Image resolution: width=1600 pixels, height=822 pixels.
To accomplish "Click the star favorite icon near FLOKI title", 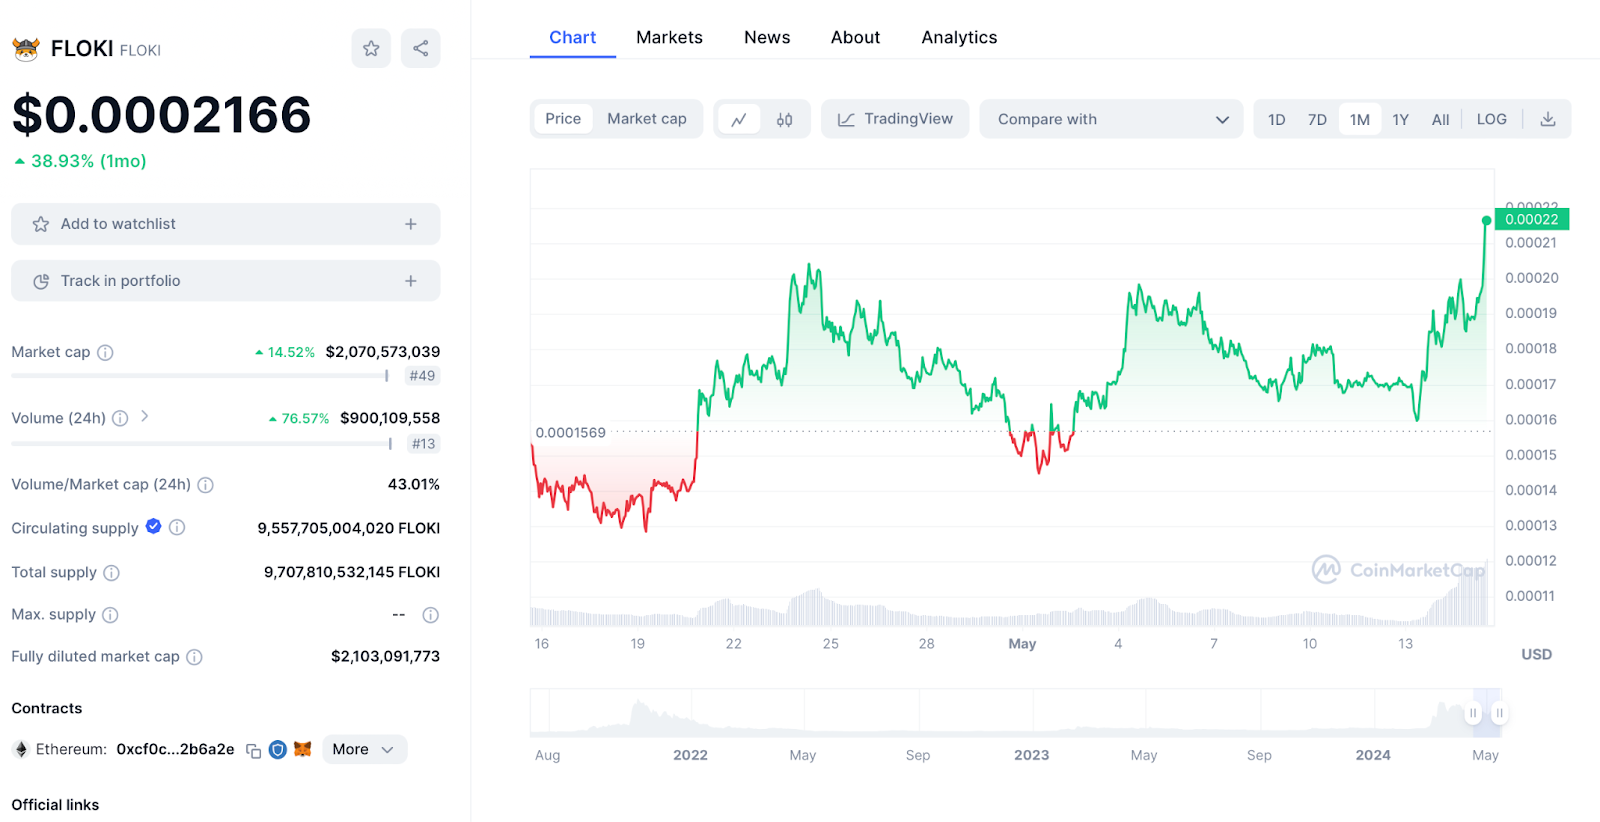I will coord(371,48).
